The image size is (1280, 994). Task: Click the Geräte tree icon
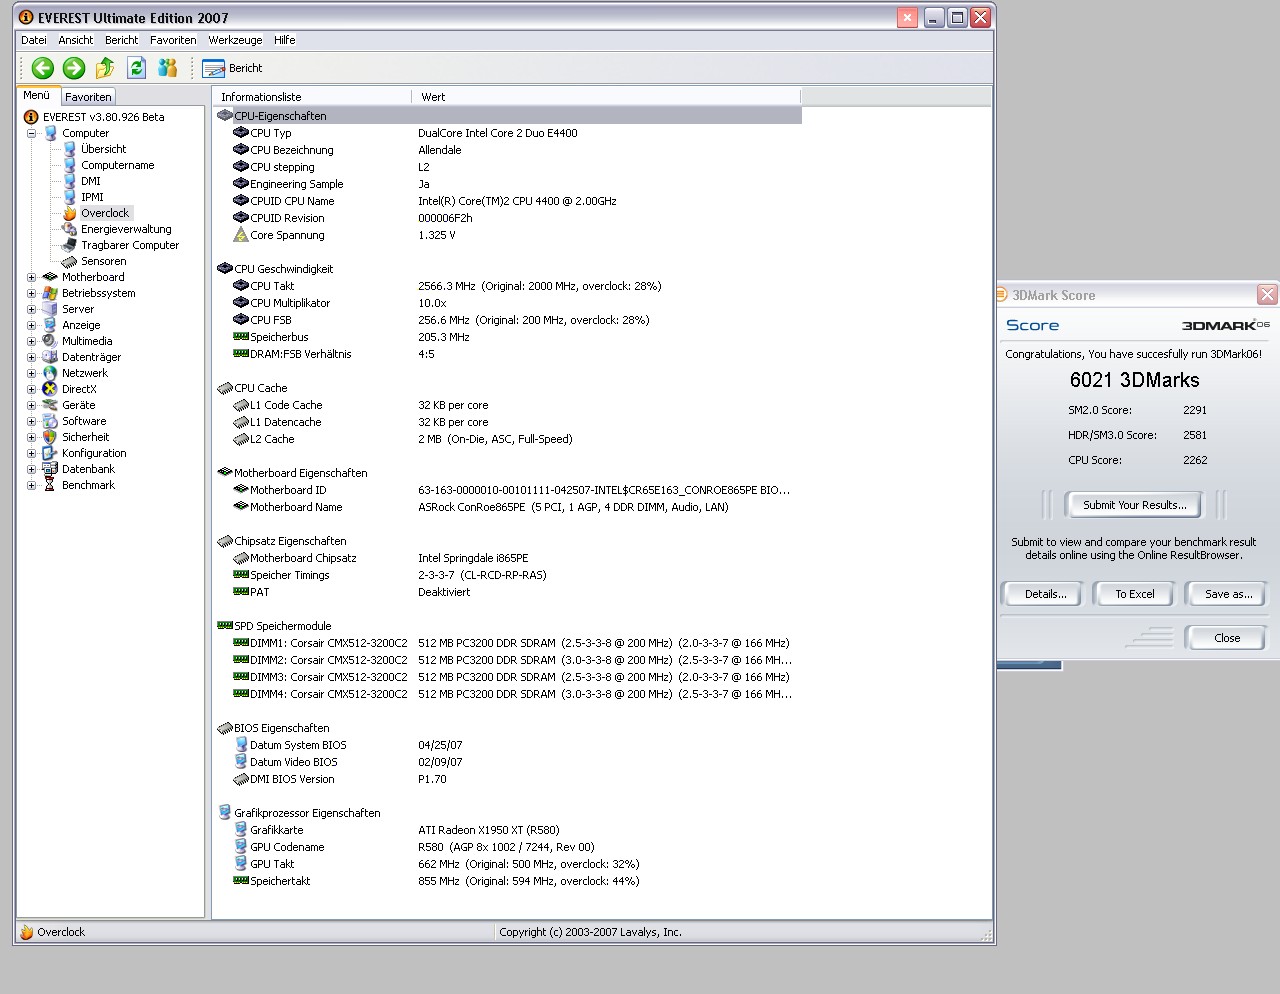[50, 405]
